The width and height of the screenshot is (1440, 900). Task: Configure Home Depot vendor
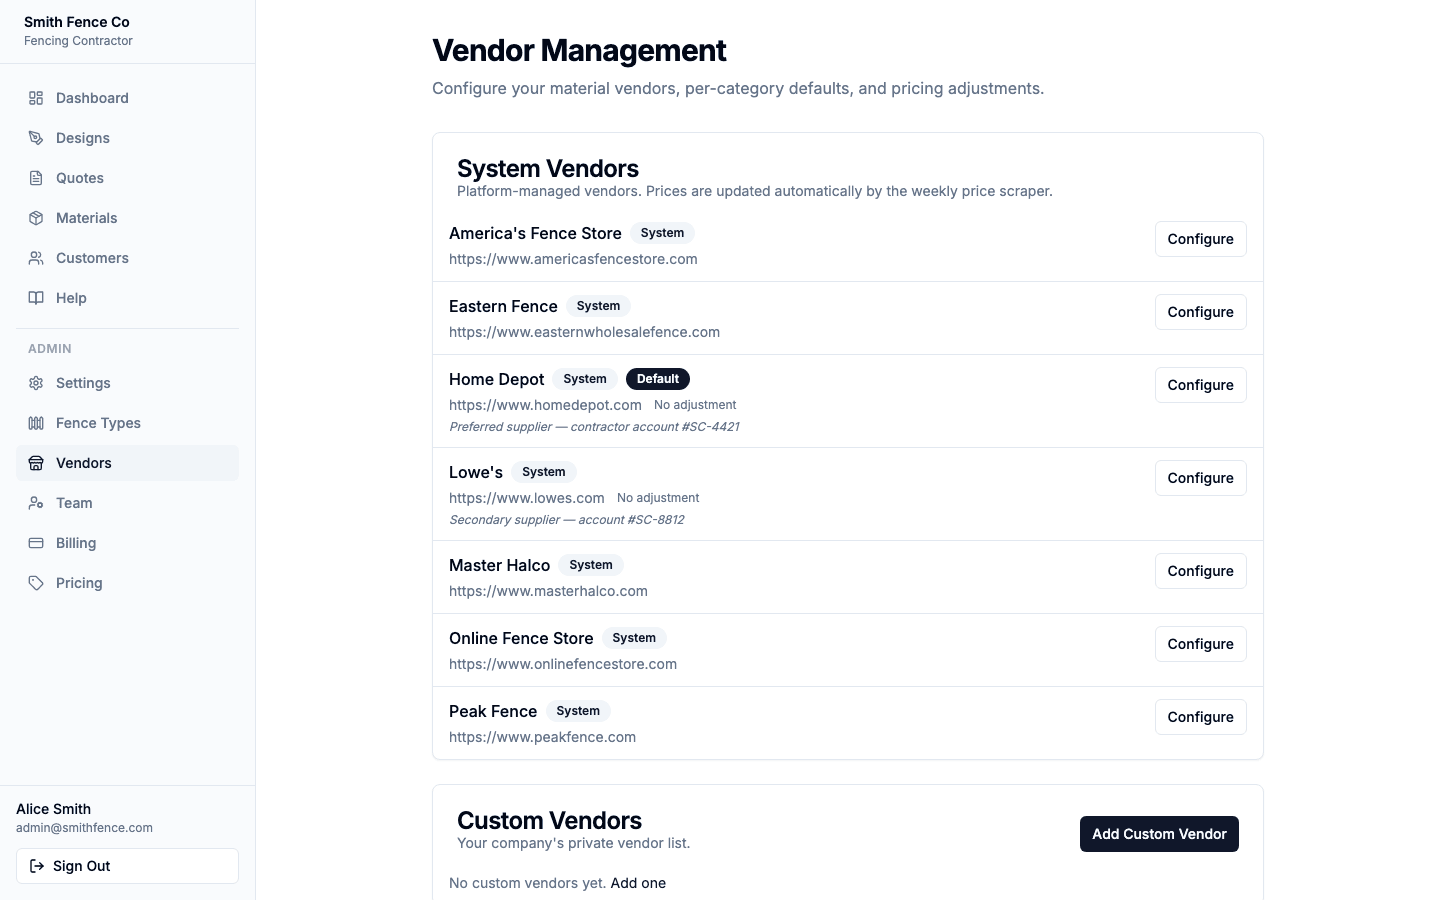click(1200, 385)
